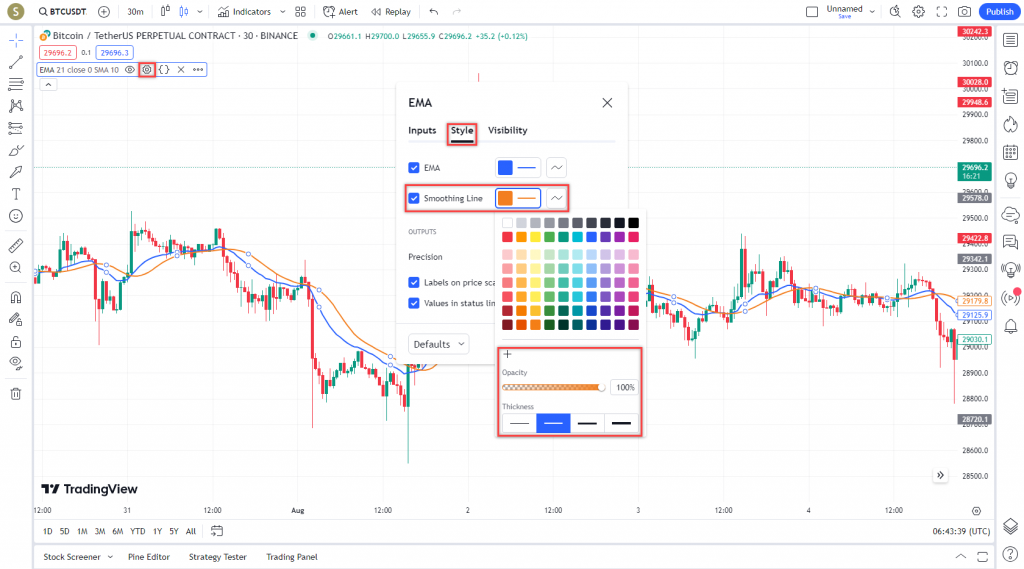Viewport: 1024px width, 569px height.
Task: Add symbol with plus icon near BTCUSDT
Action: (x=104, y=12)
